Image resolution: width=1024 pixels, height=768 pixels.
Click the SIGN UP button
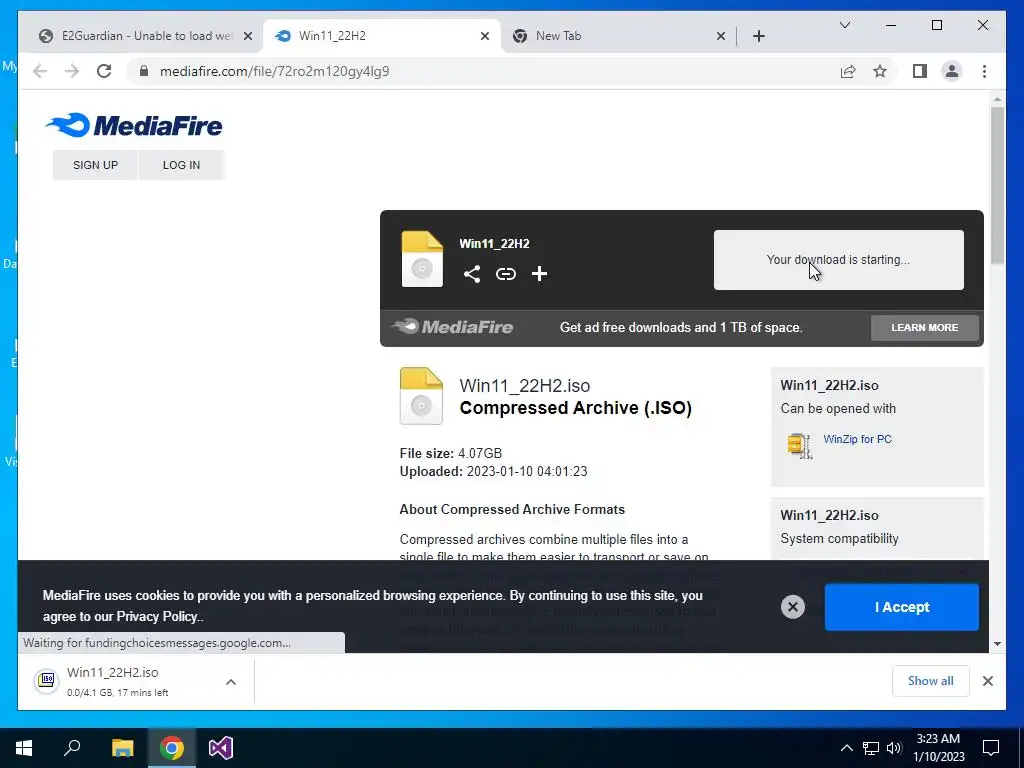(x=95, y=165)
